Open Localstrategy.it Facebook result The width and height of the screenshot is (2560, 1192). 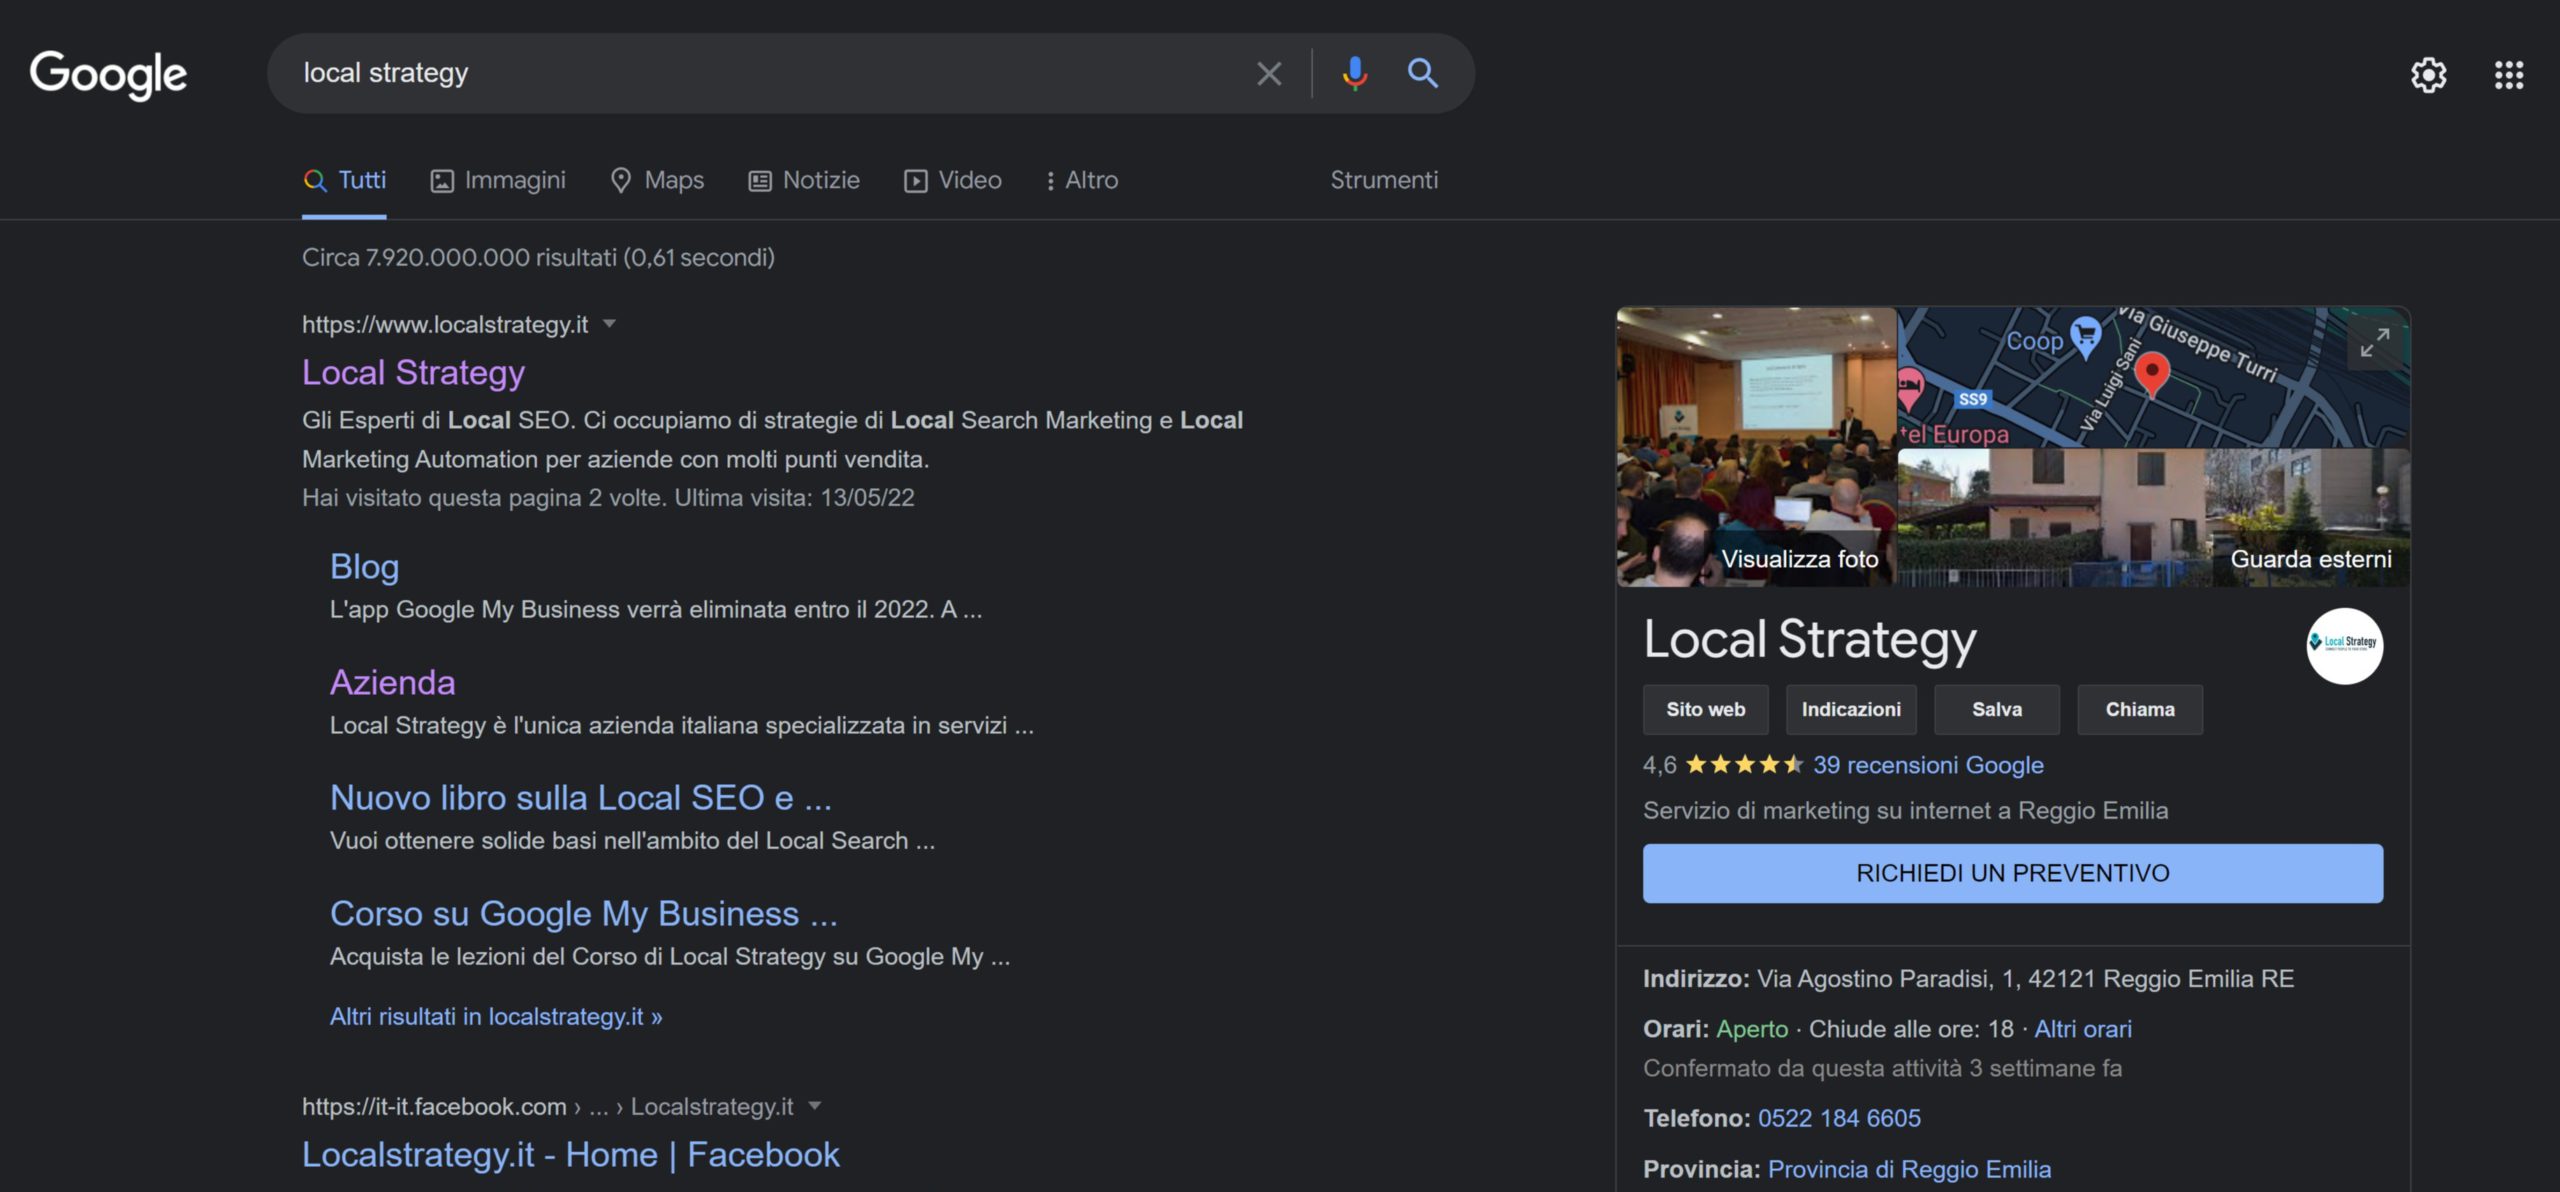coord(570,1154)
